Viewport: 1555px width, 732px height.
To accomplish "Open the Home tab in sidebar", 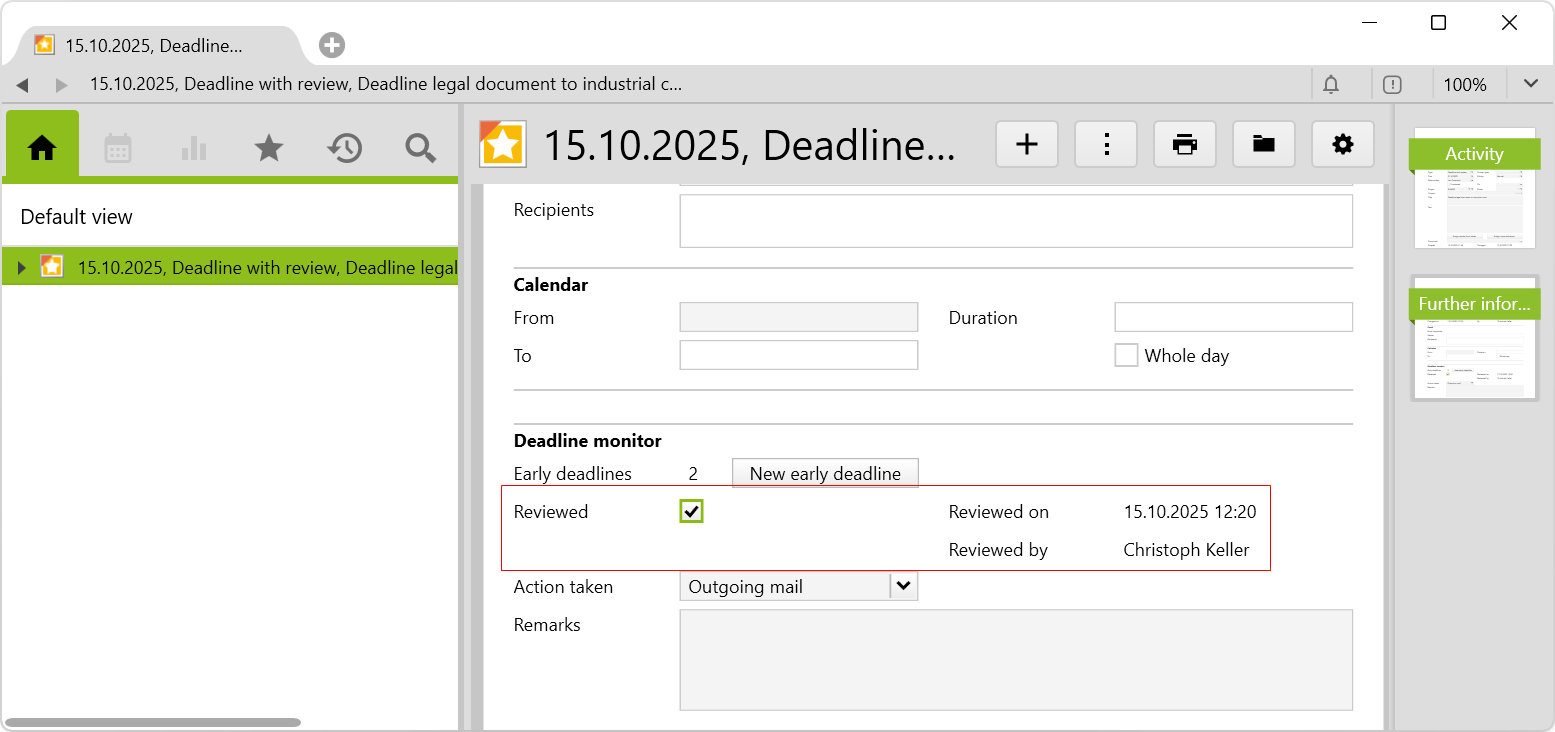I will click(42, 148).
